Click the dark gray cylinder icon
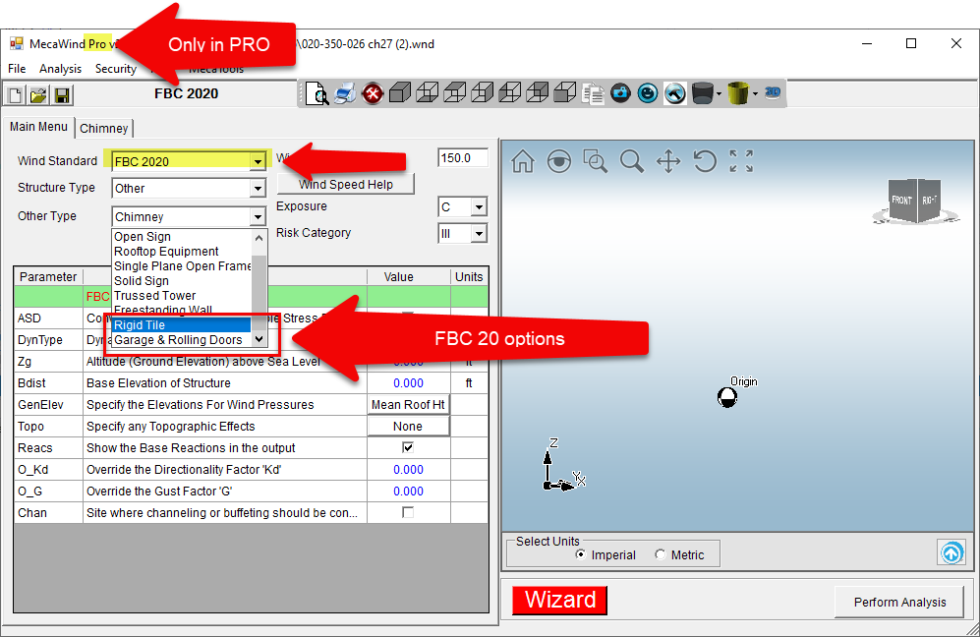The image size is (980, 637). coord(702,94)
